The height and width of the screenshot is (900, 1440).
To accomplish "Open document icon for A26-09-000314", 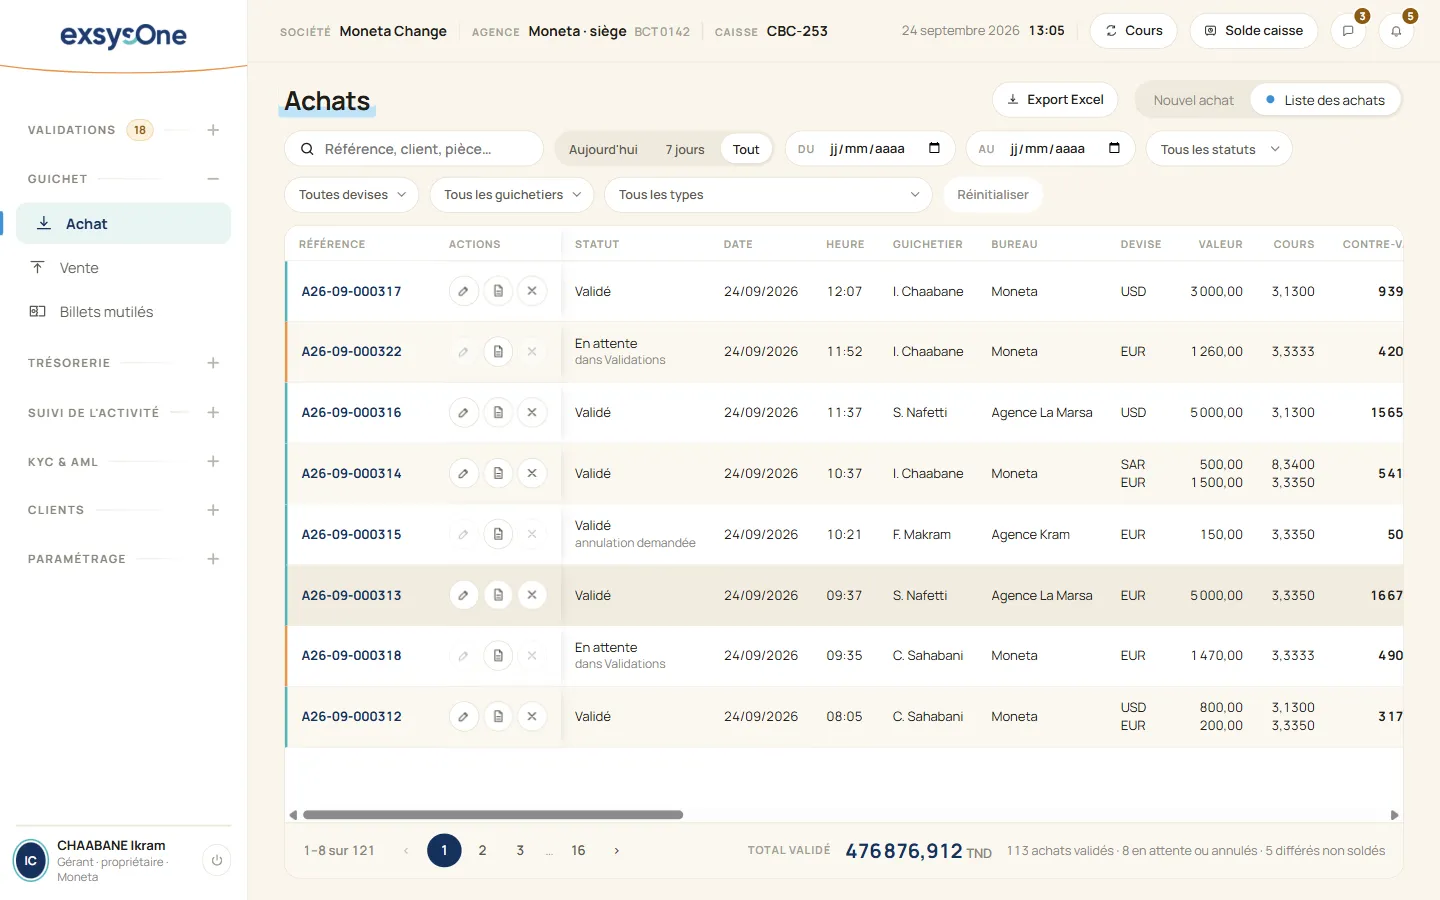I will (x=498, y=474).
